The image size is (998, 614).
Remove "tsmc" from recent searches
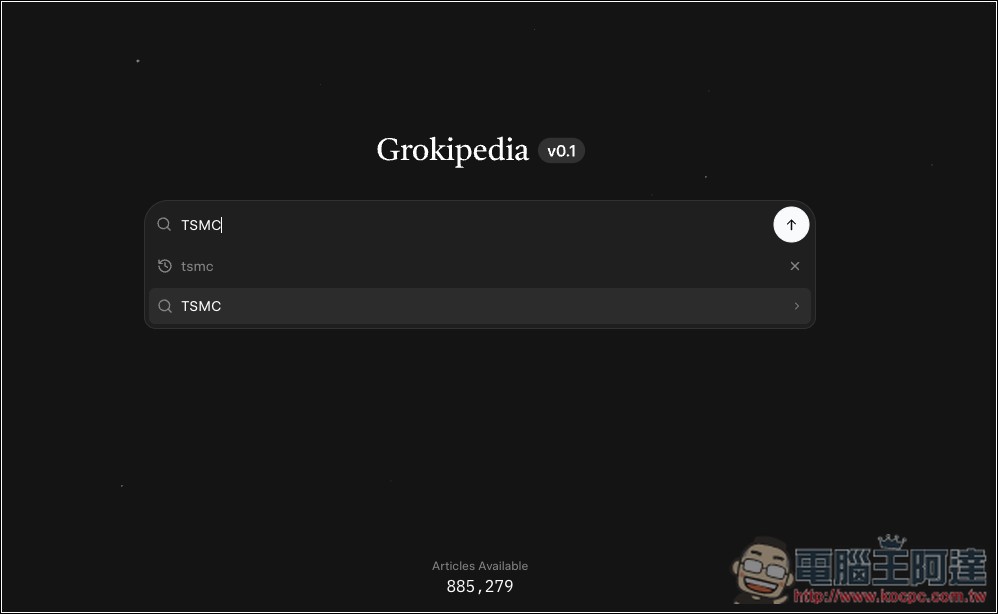[795, 266]
